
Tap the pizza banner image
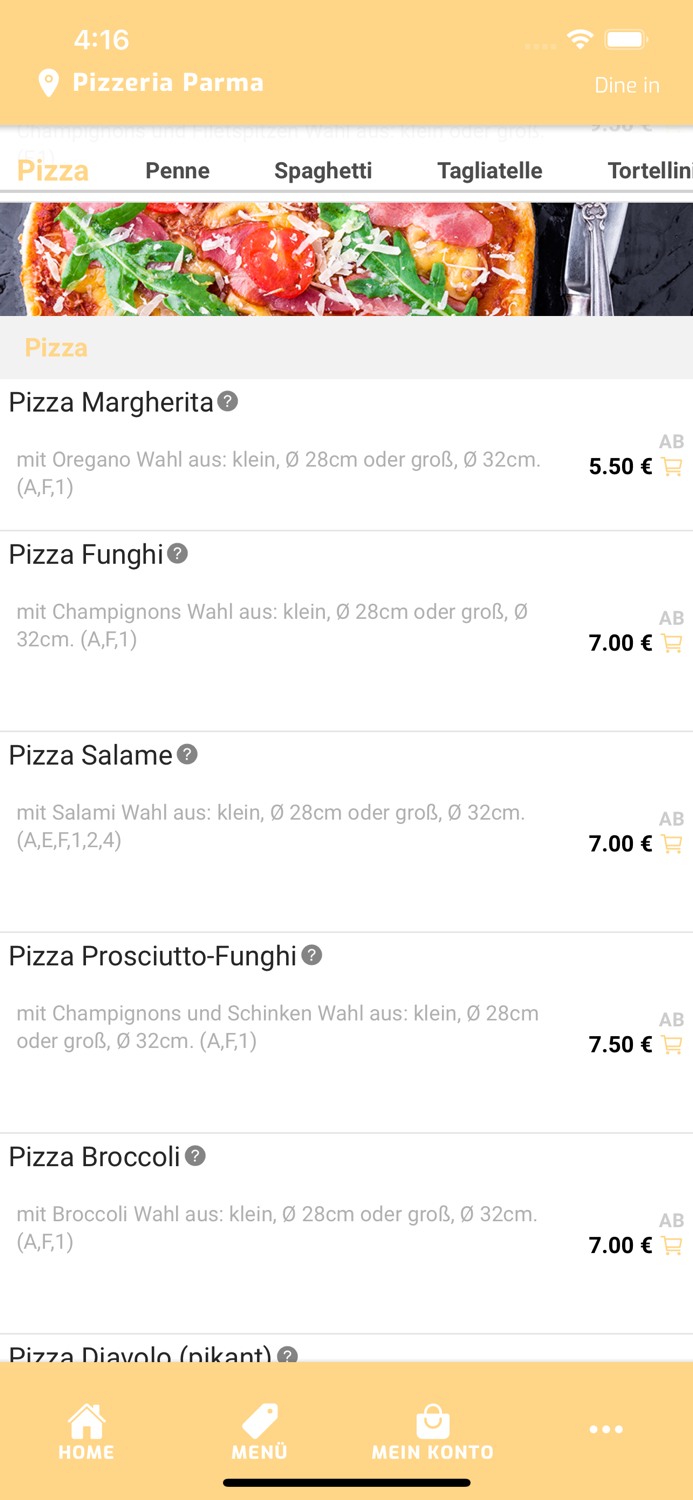(346, 258)
